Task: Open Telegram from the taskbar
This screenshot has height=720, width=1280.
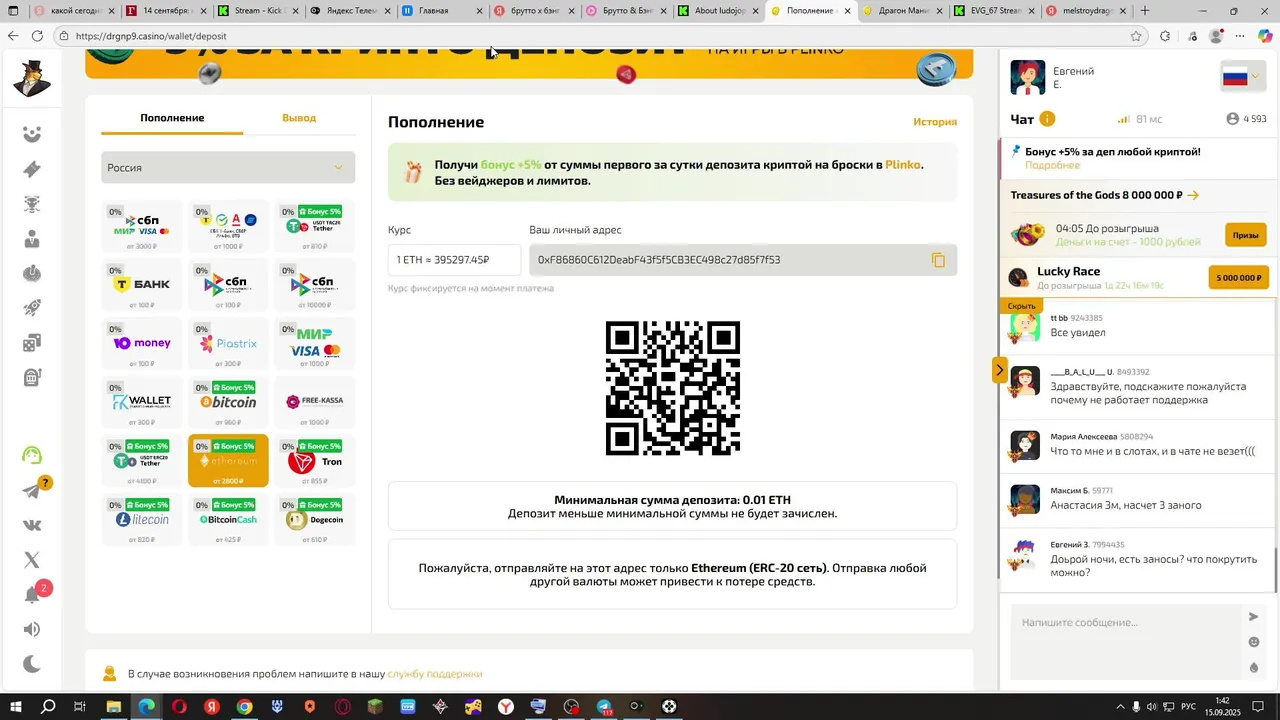Action: click(604, 707)
